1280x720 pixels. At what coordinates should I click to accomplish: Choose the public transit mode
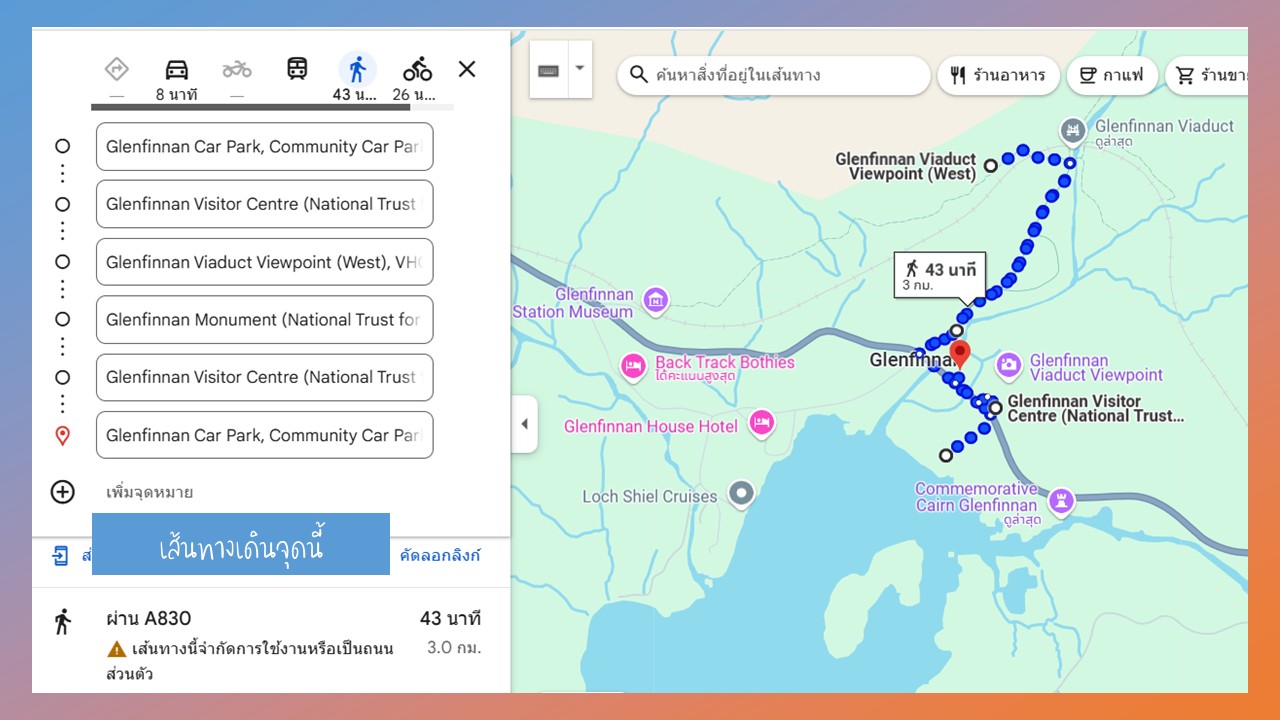[x=297, y=69]
